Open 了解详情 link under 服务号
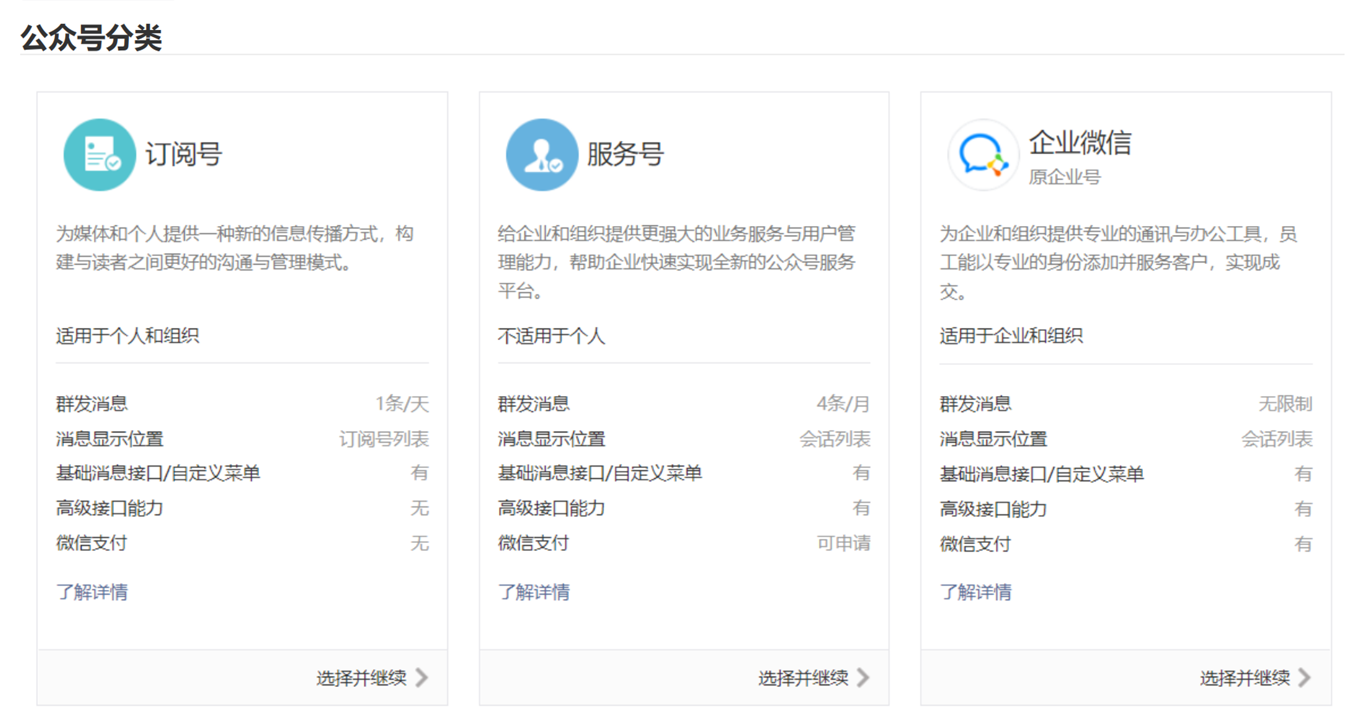The image size is (1360, 722). point(534,592)
